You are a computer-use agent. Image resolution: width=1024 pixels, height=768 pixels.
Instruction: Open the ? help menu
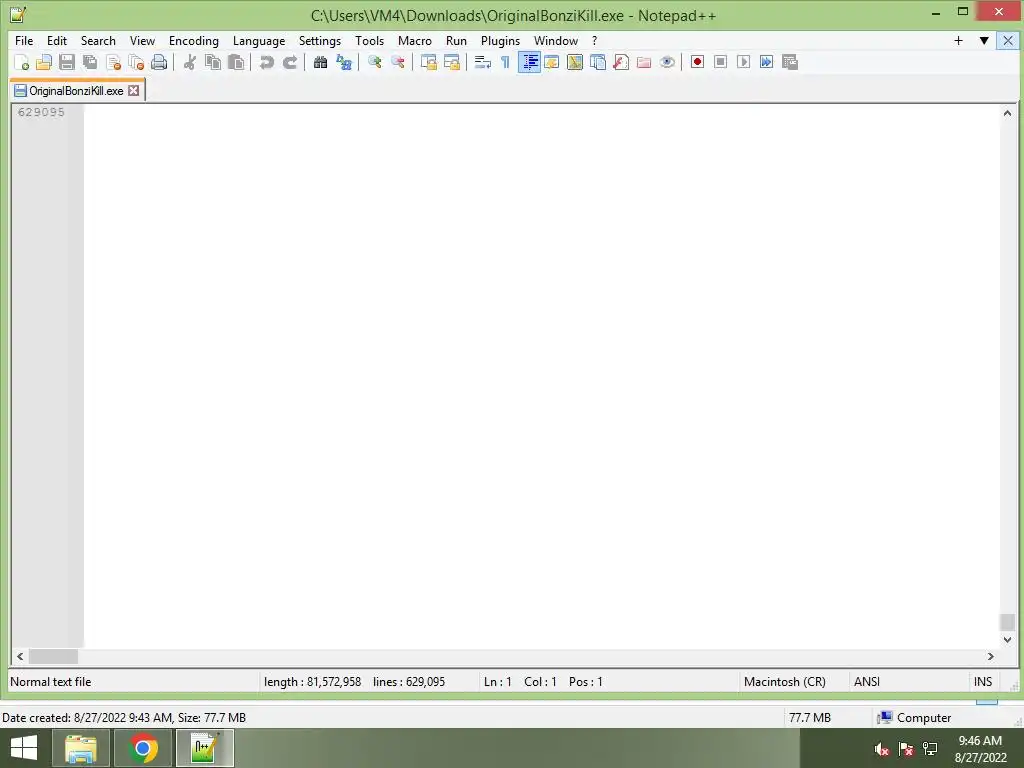coord(594,40)
